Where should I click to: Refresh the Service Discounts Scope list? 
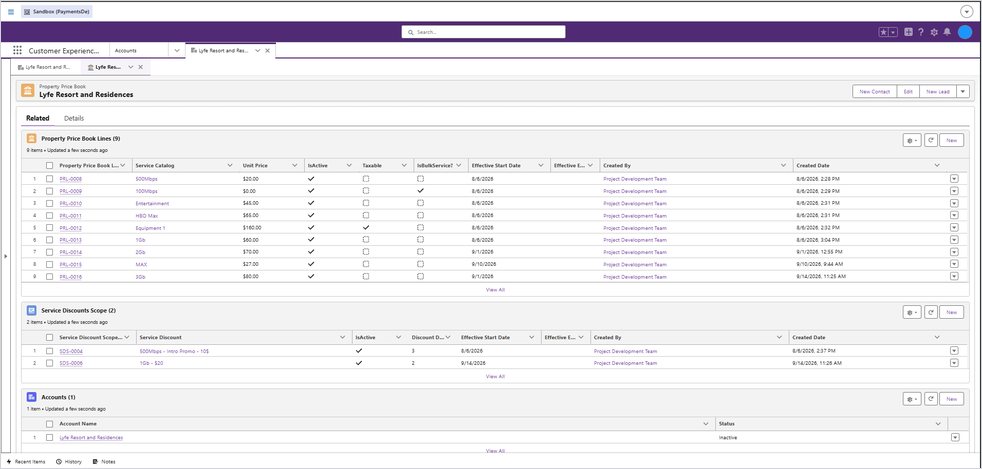pyautogui.click(x=931, y=312)
